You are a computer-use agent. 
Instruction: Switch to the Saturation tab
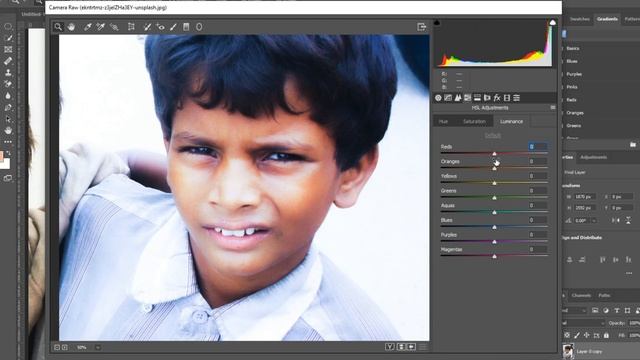click(474, 122)
